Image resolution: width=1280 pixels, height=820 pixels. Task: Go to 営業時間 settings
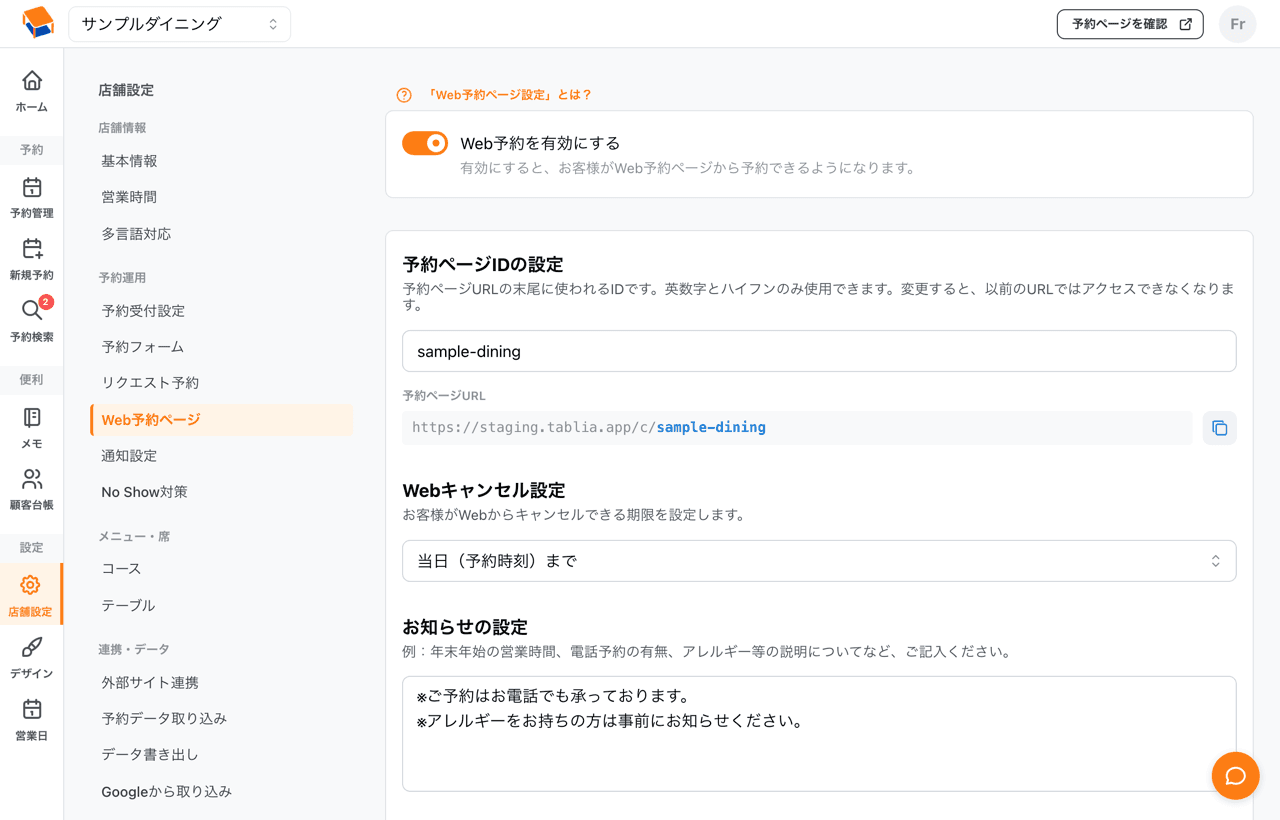(129, 197)
